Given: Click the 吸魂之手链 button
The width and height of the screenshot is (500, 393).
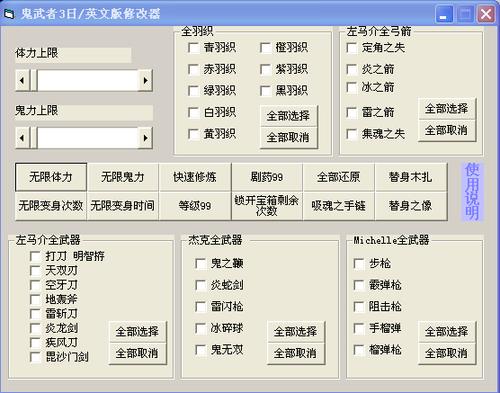Looking at the screenshot, I should 339,206.
